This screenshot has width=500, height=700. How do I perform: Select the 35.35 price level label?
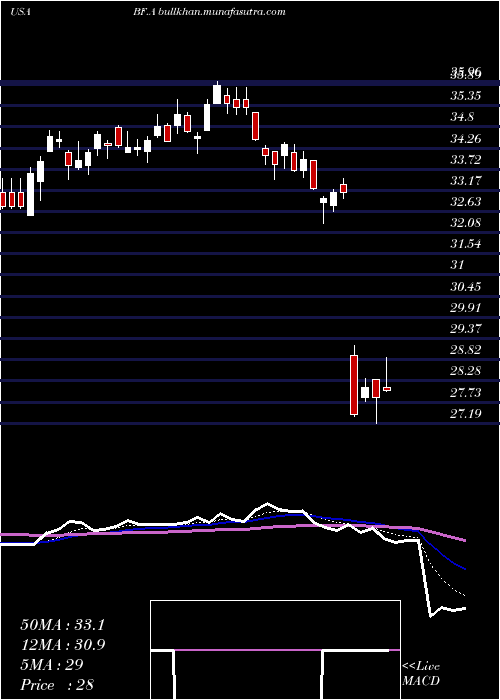466,96
